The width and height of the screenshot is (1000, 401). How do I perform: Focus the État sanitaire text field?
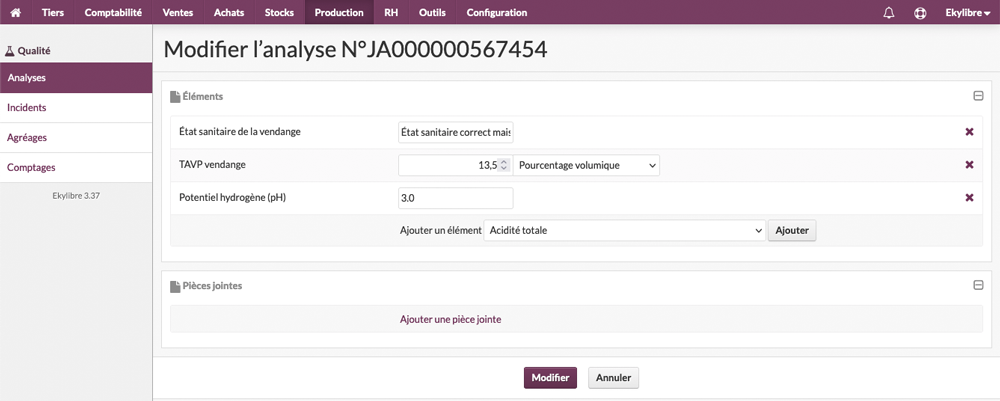[455, 133]
